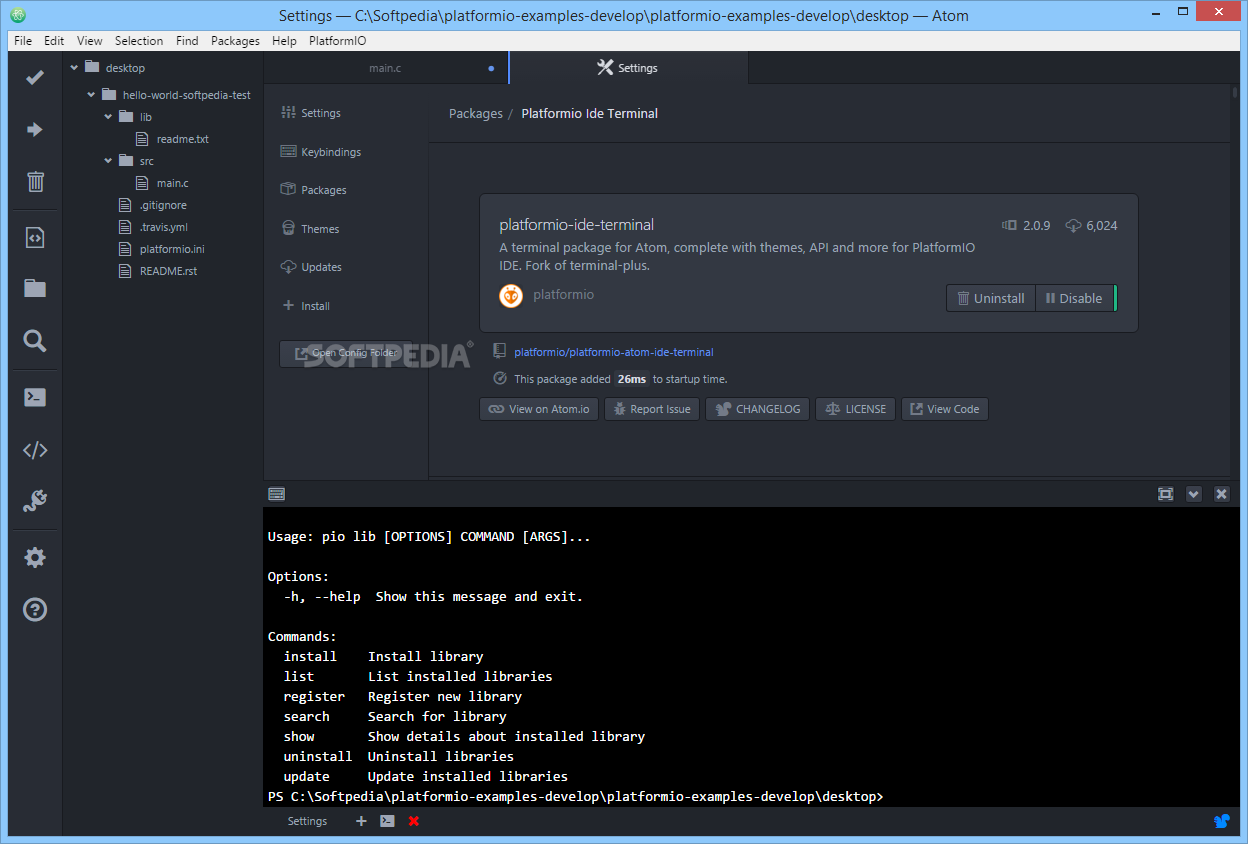The width and height of the screenshot is (1248, 844).
Task: Uninstall the platformio-ide-terminal package
Action: 990,298
